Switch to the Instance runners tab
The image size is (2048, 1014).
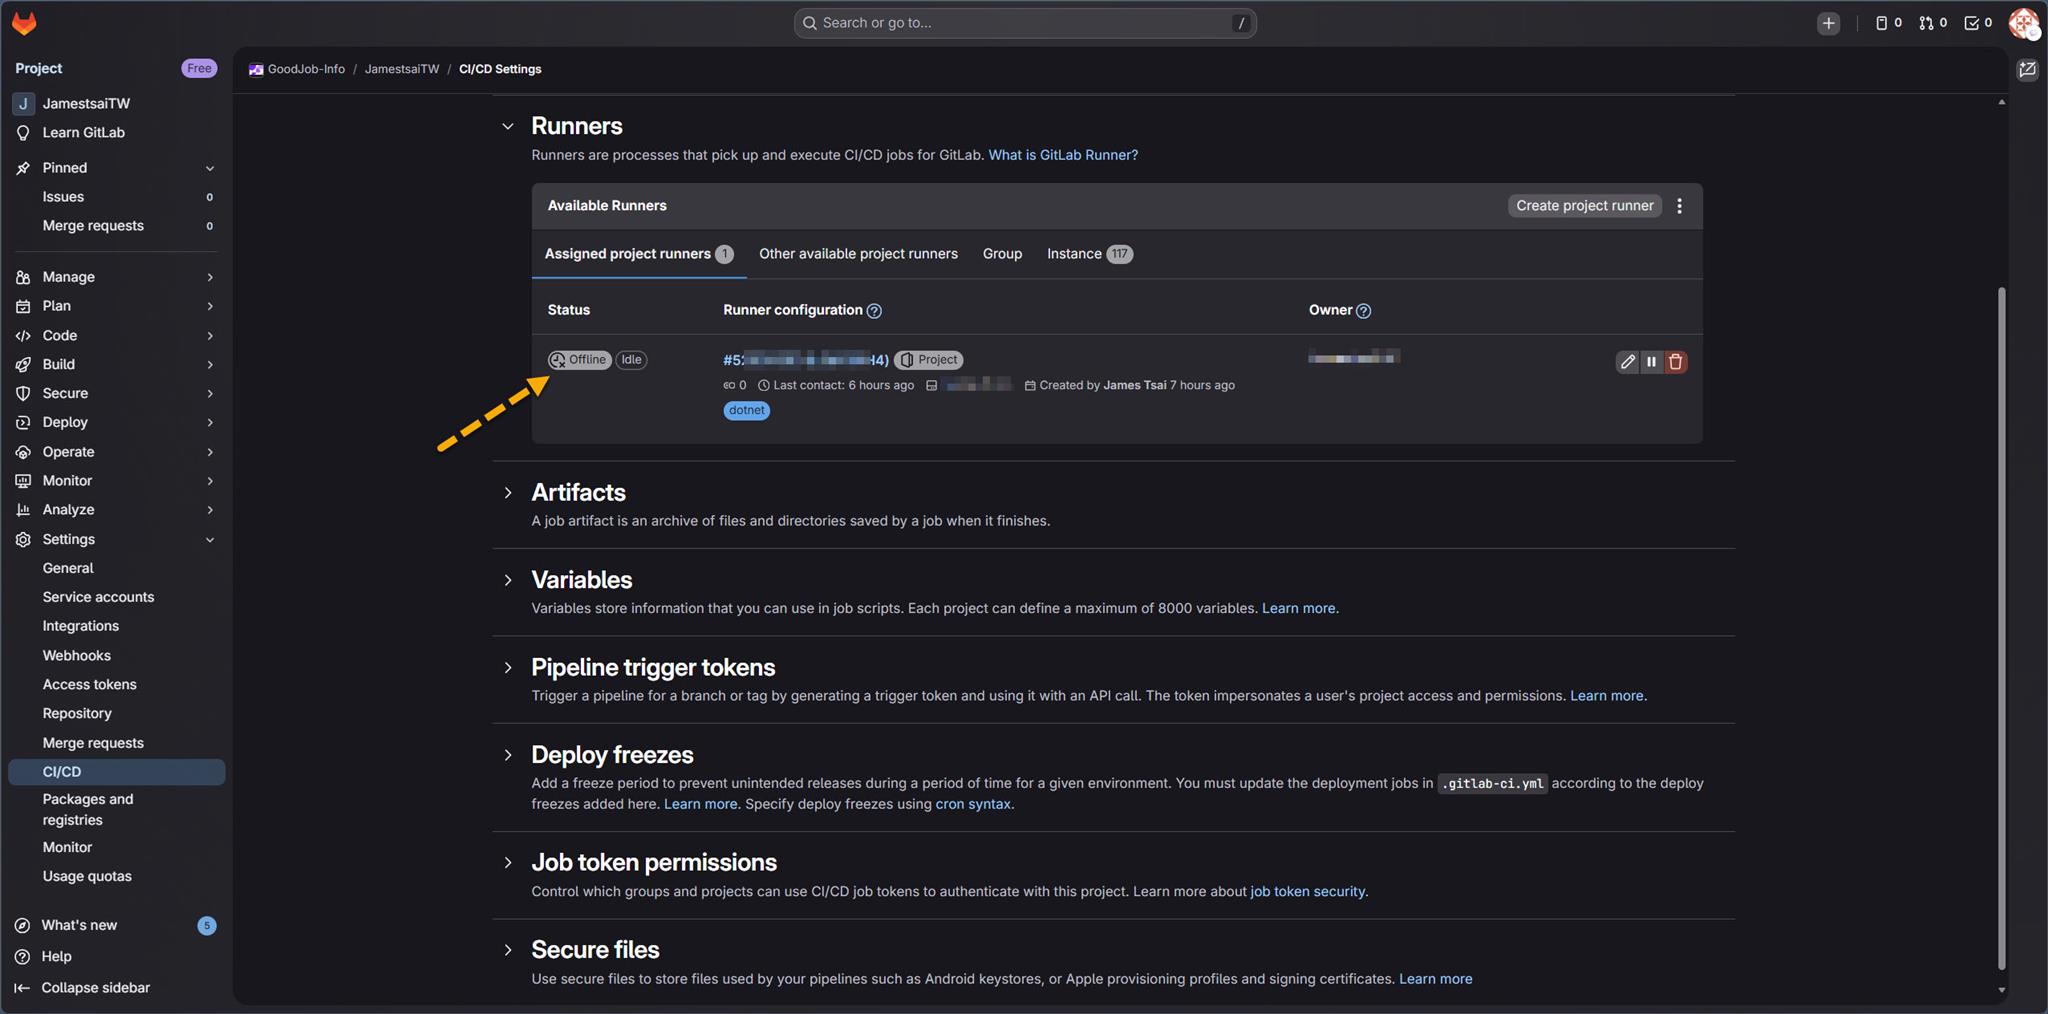pos(1074,254)
